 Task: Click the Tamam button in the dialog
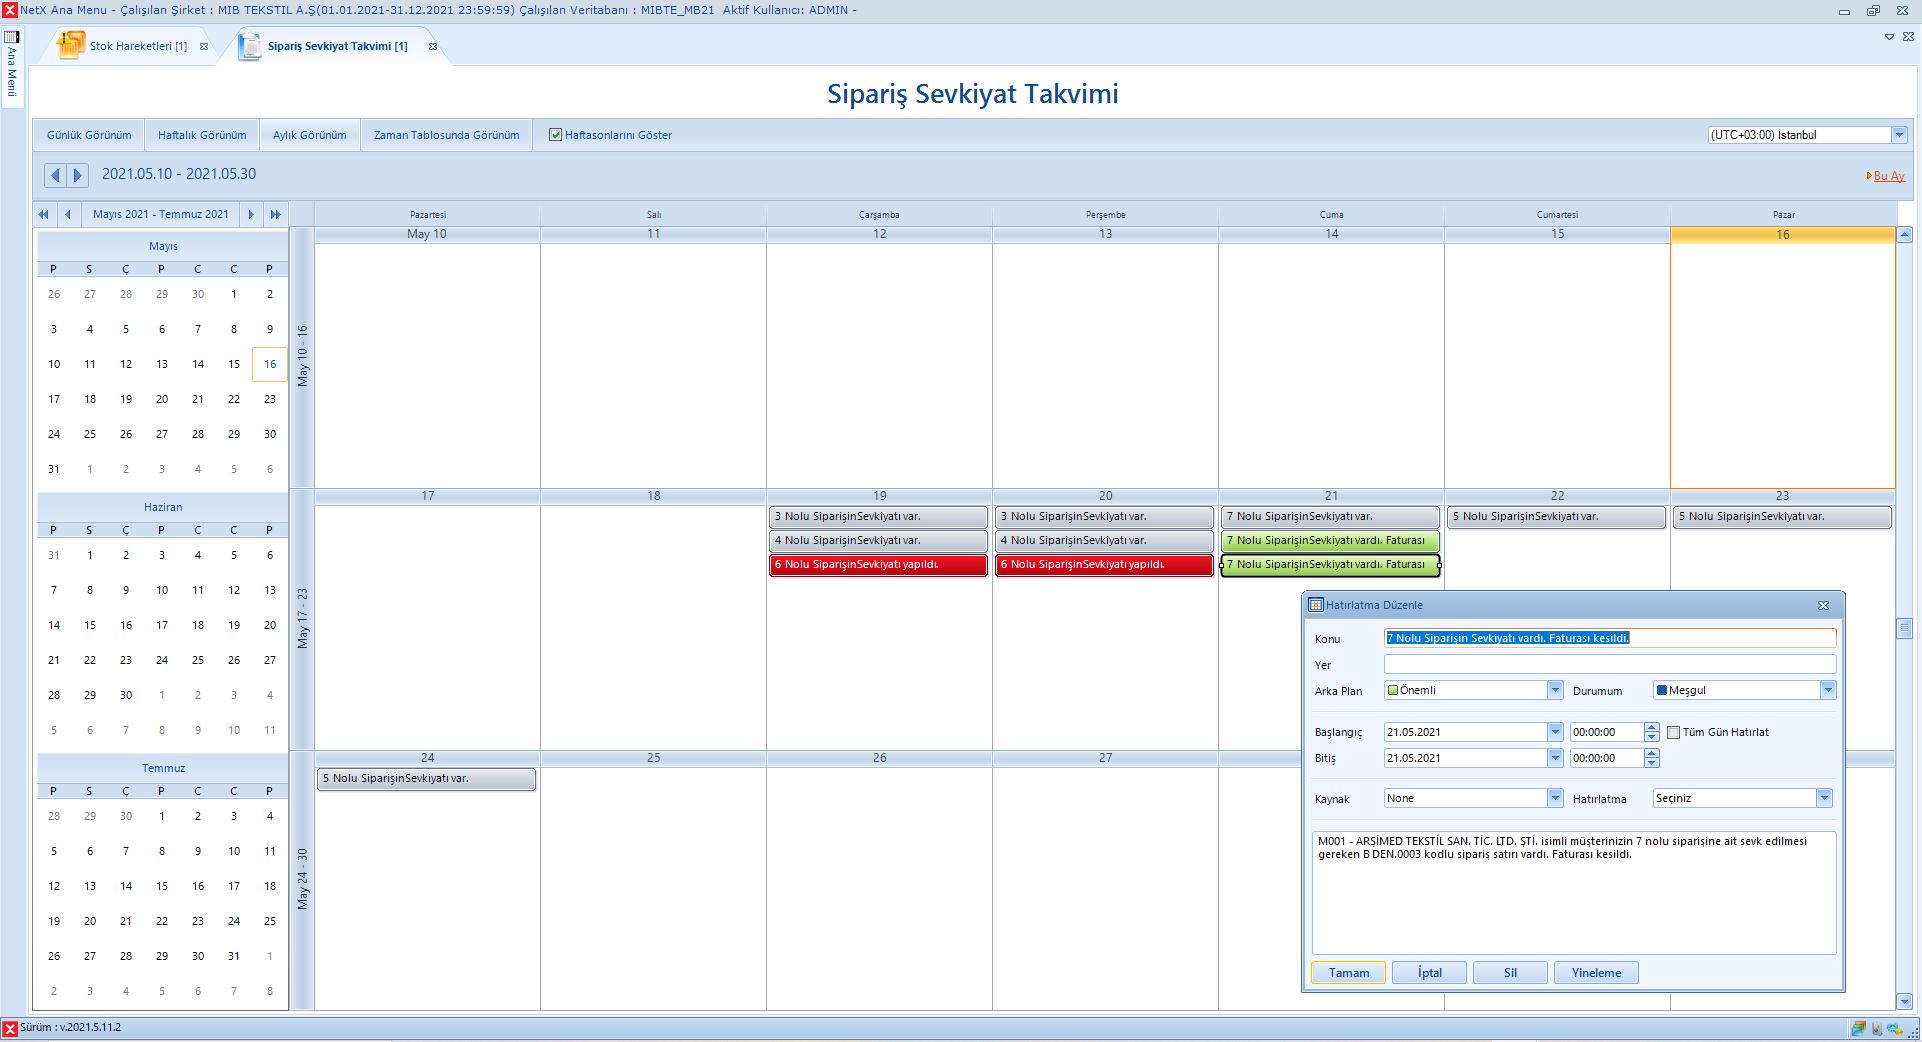coord(1348,973)
